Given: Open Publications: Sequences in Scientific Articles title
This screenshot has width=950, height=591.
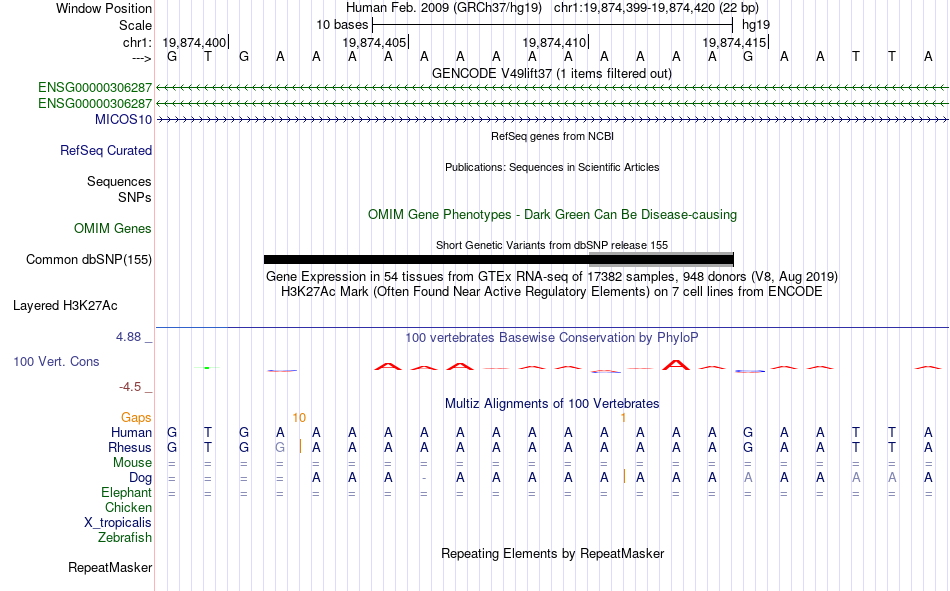Looking at the screenshot, I should pos(552,167).
